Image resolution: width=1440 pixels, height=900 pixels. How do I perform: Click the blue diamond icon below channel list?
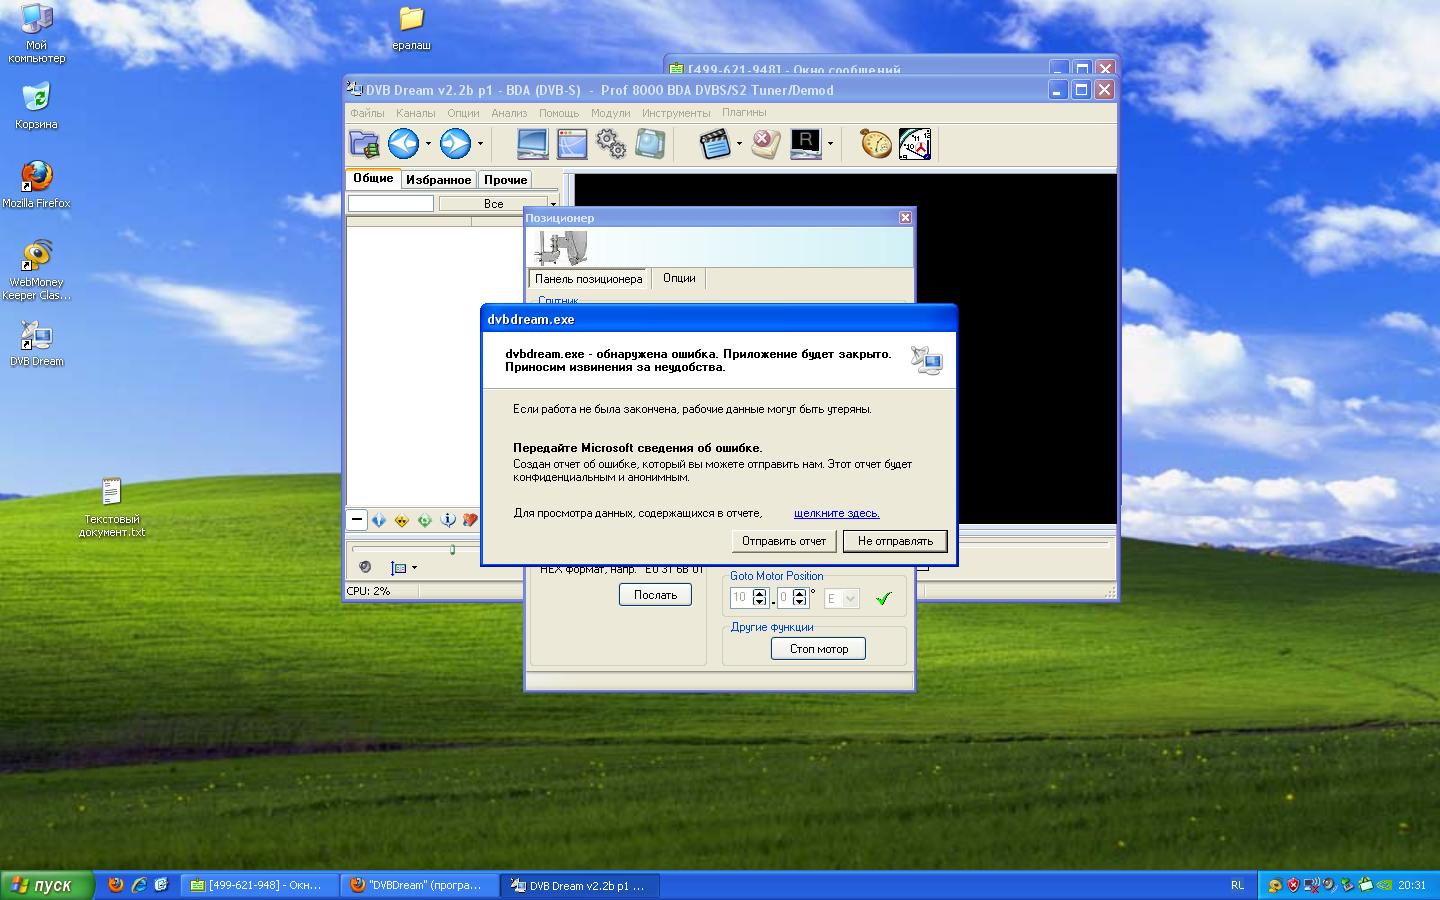pos(379,520)
